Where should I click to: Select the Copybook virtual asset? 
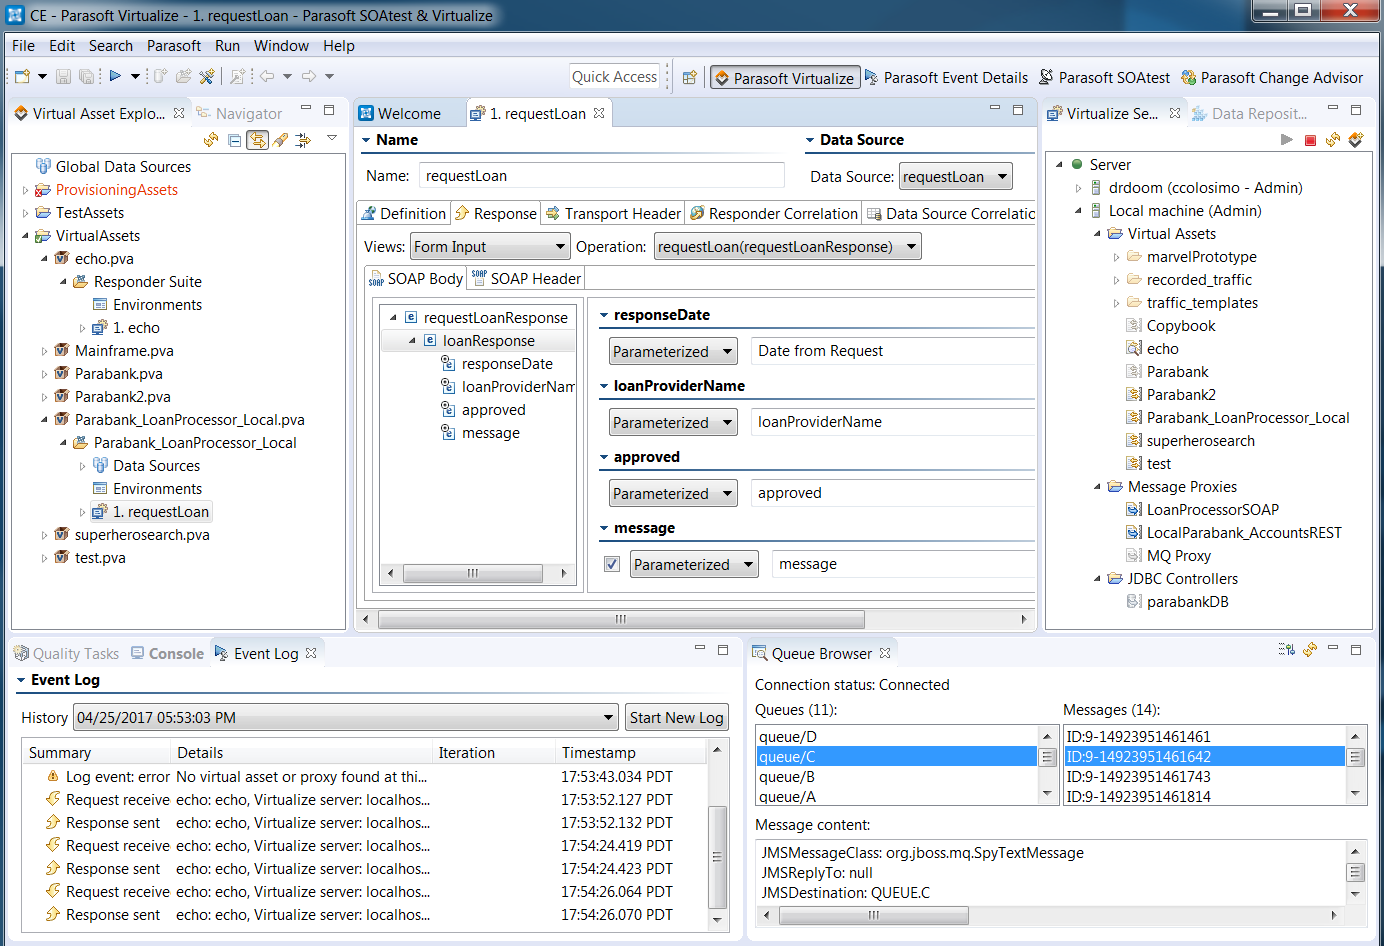tap(1181, 326)
